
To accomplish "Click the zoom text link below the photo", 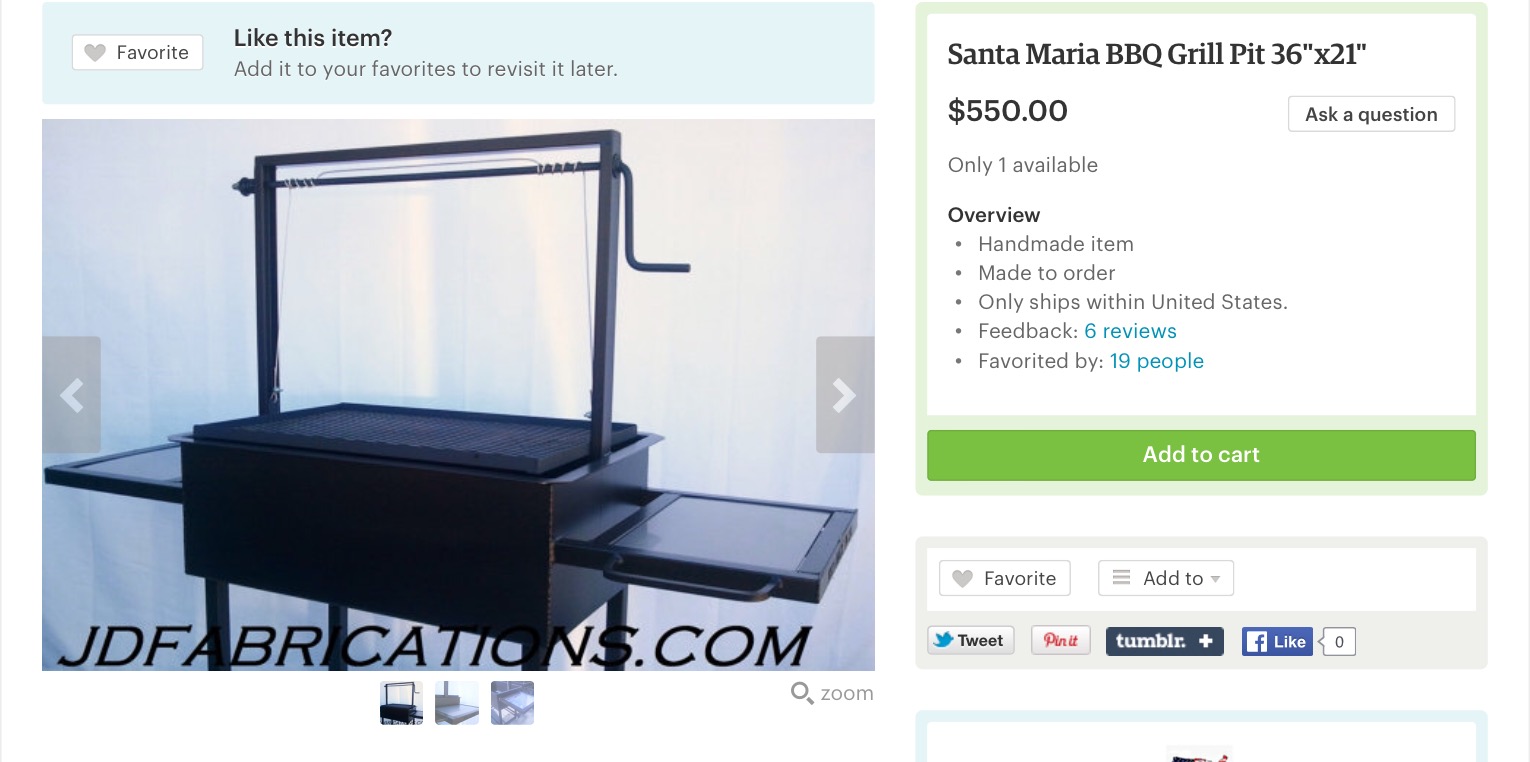I will 847,693.
